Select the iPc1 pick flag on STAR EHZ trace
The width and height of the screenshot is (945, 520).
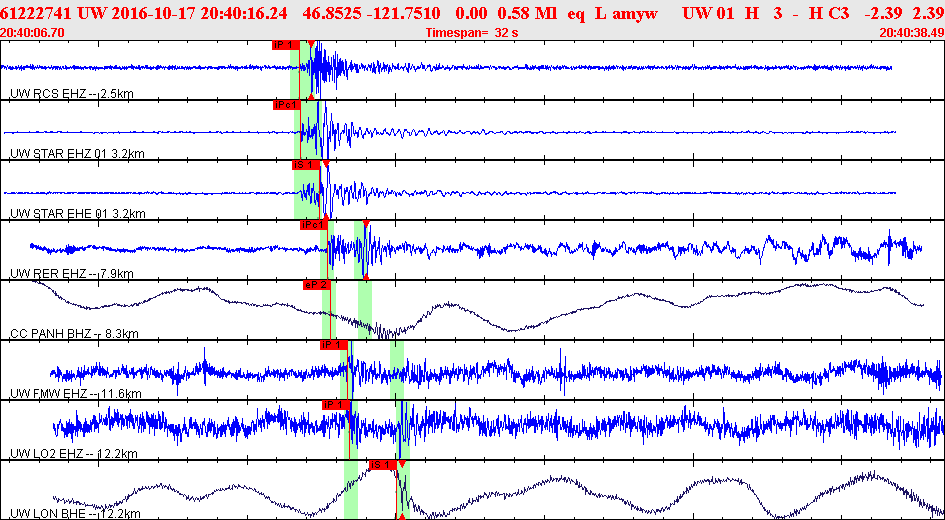286,105
